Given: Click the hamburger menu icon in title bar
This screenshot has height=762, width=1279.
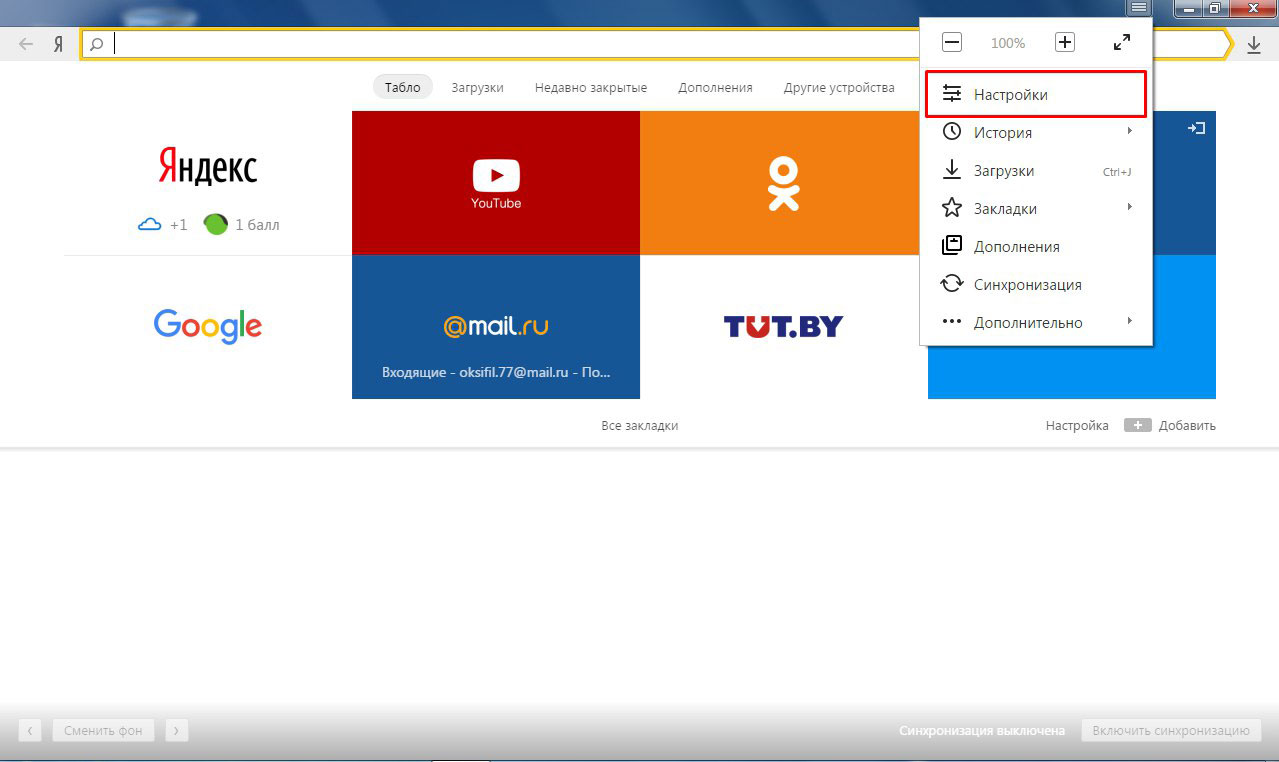Looking at the screenshot, I should click(1139, 8).
